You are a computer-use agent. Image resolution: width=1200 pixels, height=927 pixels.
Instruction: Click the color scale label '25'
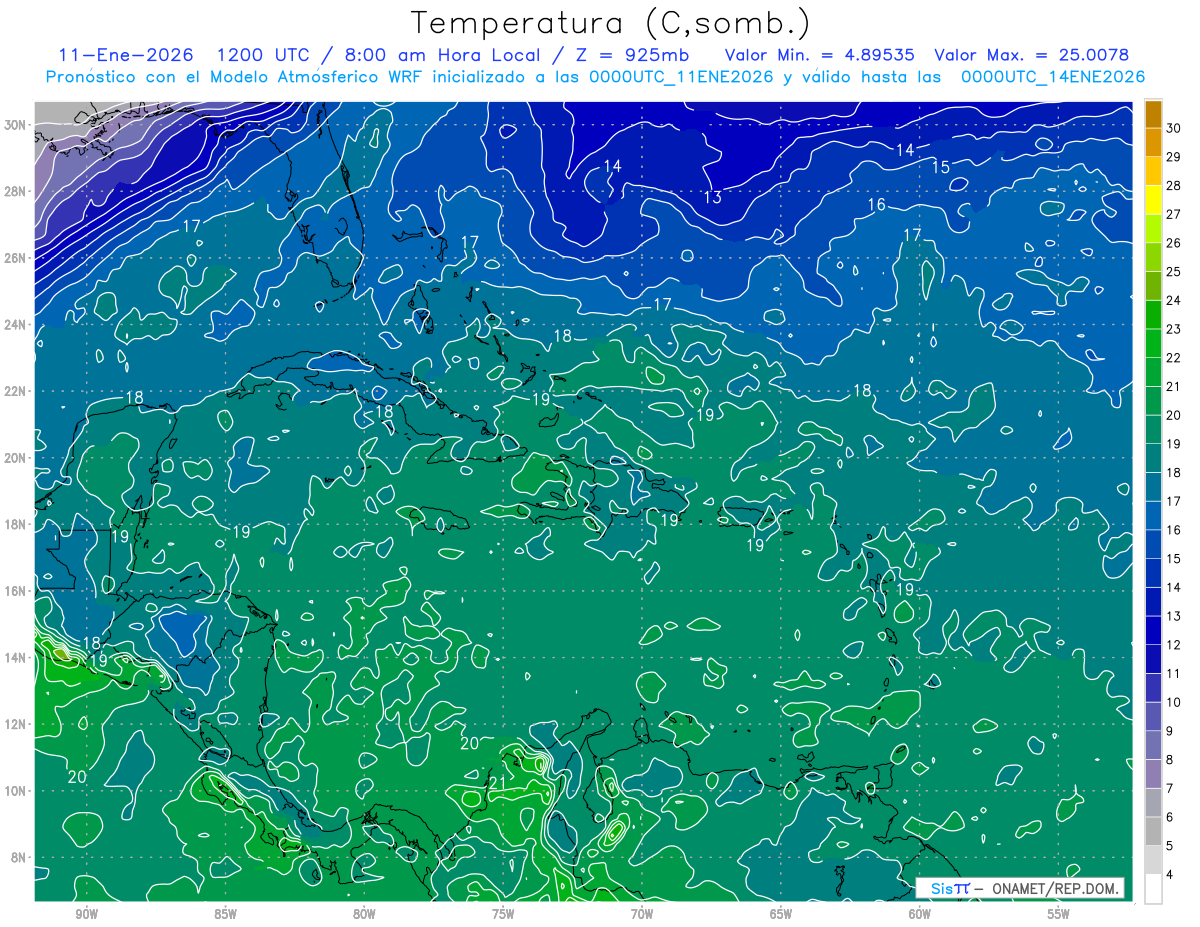coord(1174,271)
